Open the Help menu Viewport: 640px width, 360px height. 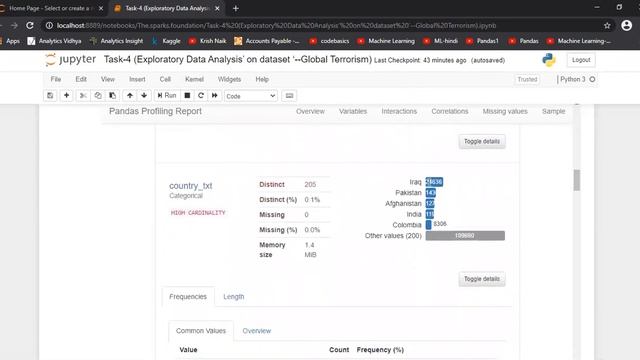pos(262,79)
